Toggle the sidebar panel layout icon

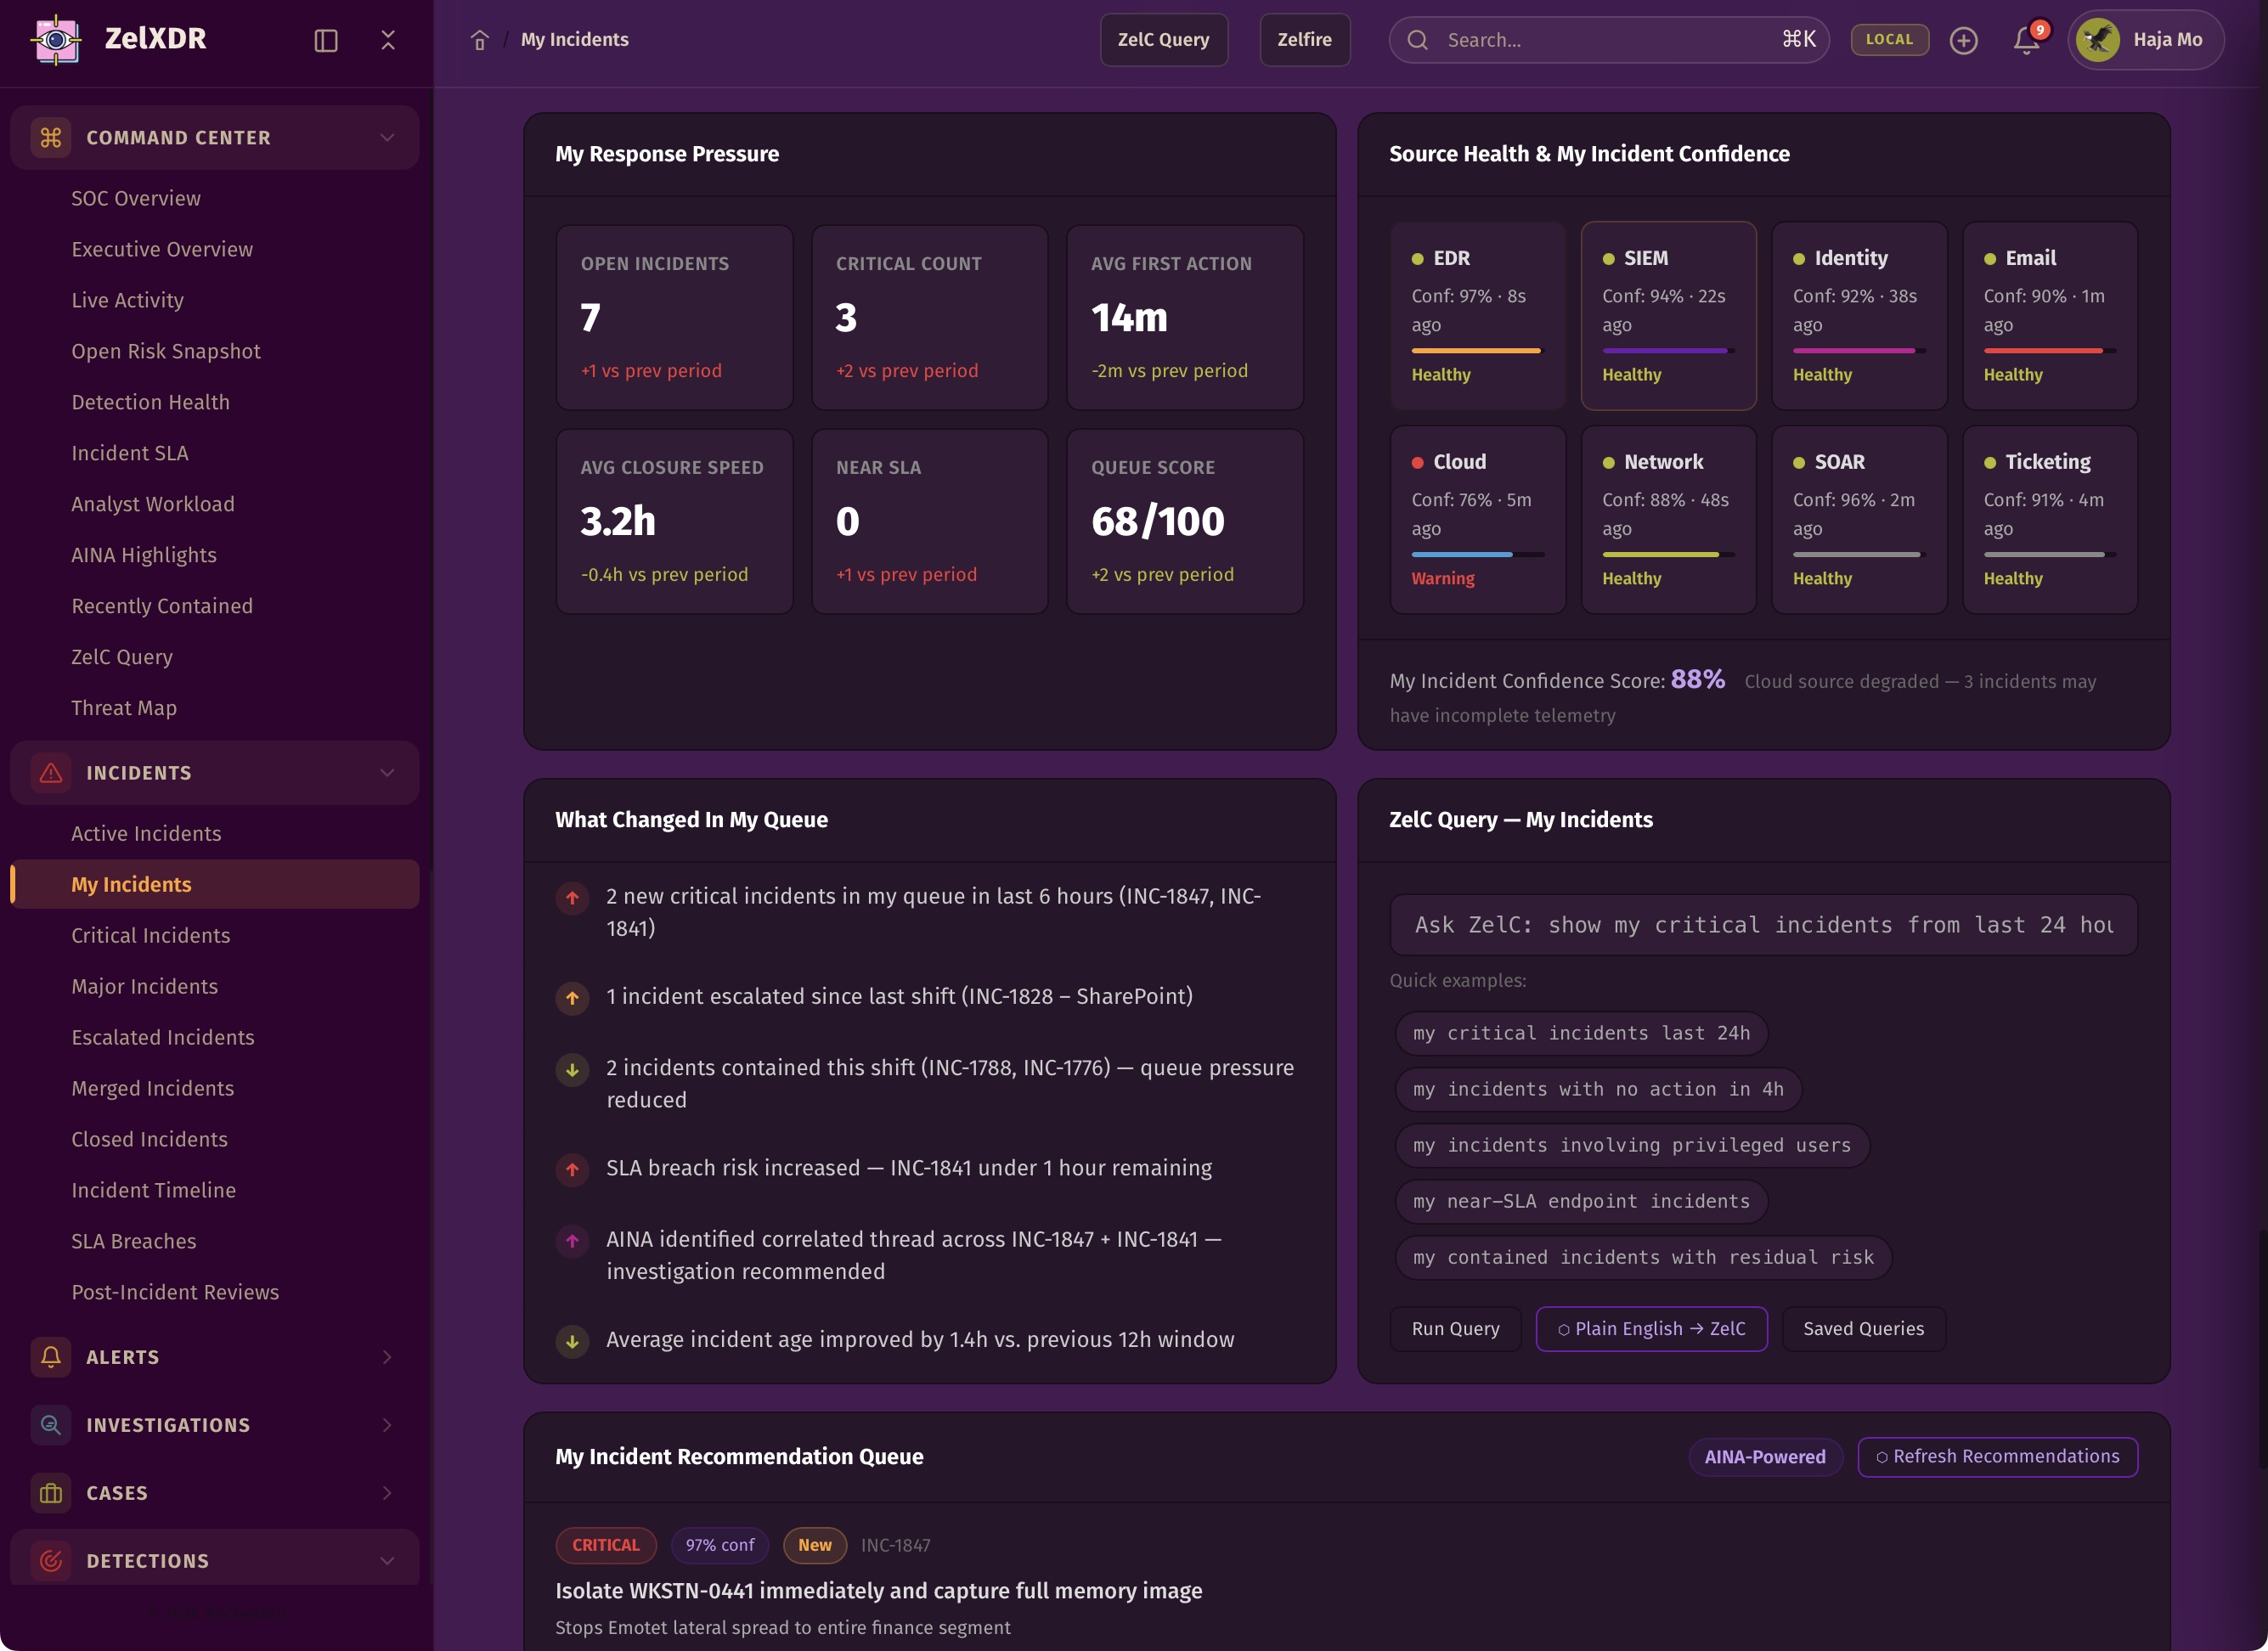(325, 40)
